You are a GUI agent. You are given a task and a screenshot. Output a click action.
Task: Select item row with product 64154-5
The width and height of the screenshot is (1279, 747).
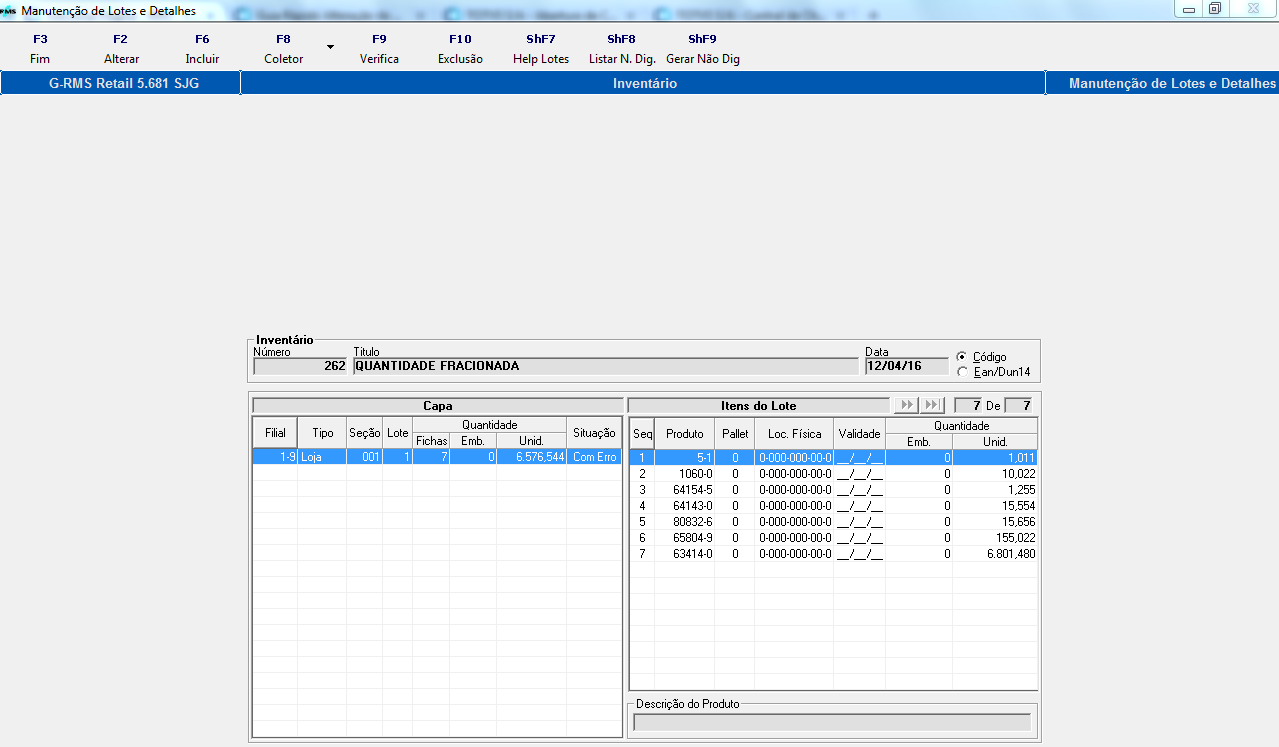(x=834, y=489)
